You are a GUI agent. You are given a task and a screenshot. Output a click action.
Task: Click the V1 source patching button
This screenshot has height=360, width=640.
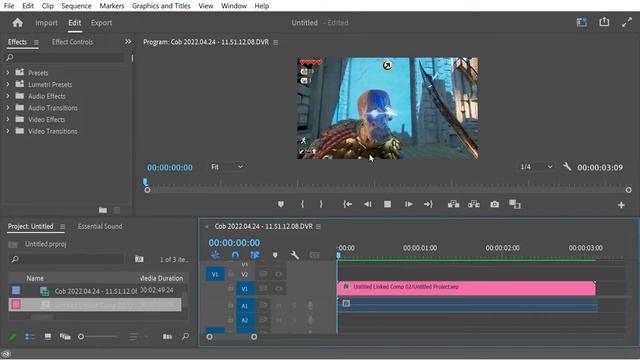click(x=215, y=274)
